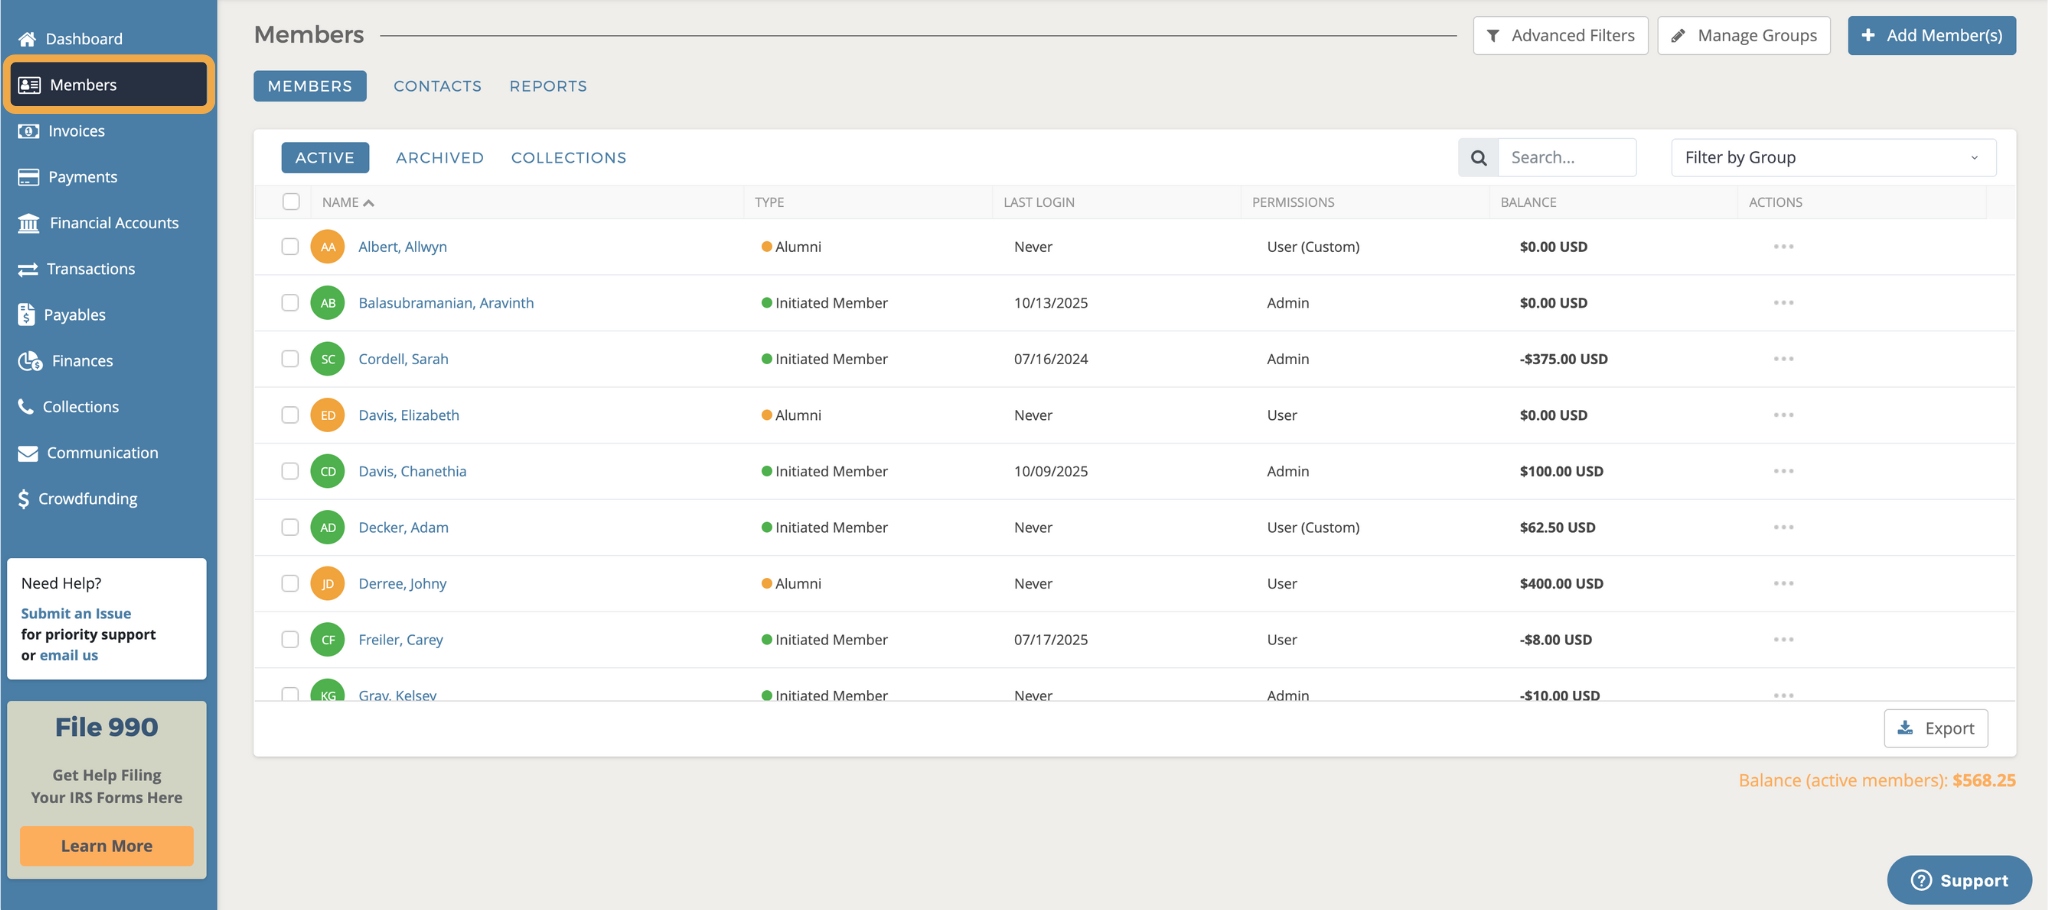Select the Invoices sidebar icon
The image size is (2048, 910).
pos(27,130)
